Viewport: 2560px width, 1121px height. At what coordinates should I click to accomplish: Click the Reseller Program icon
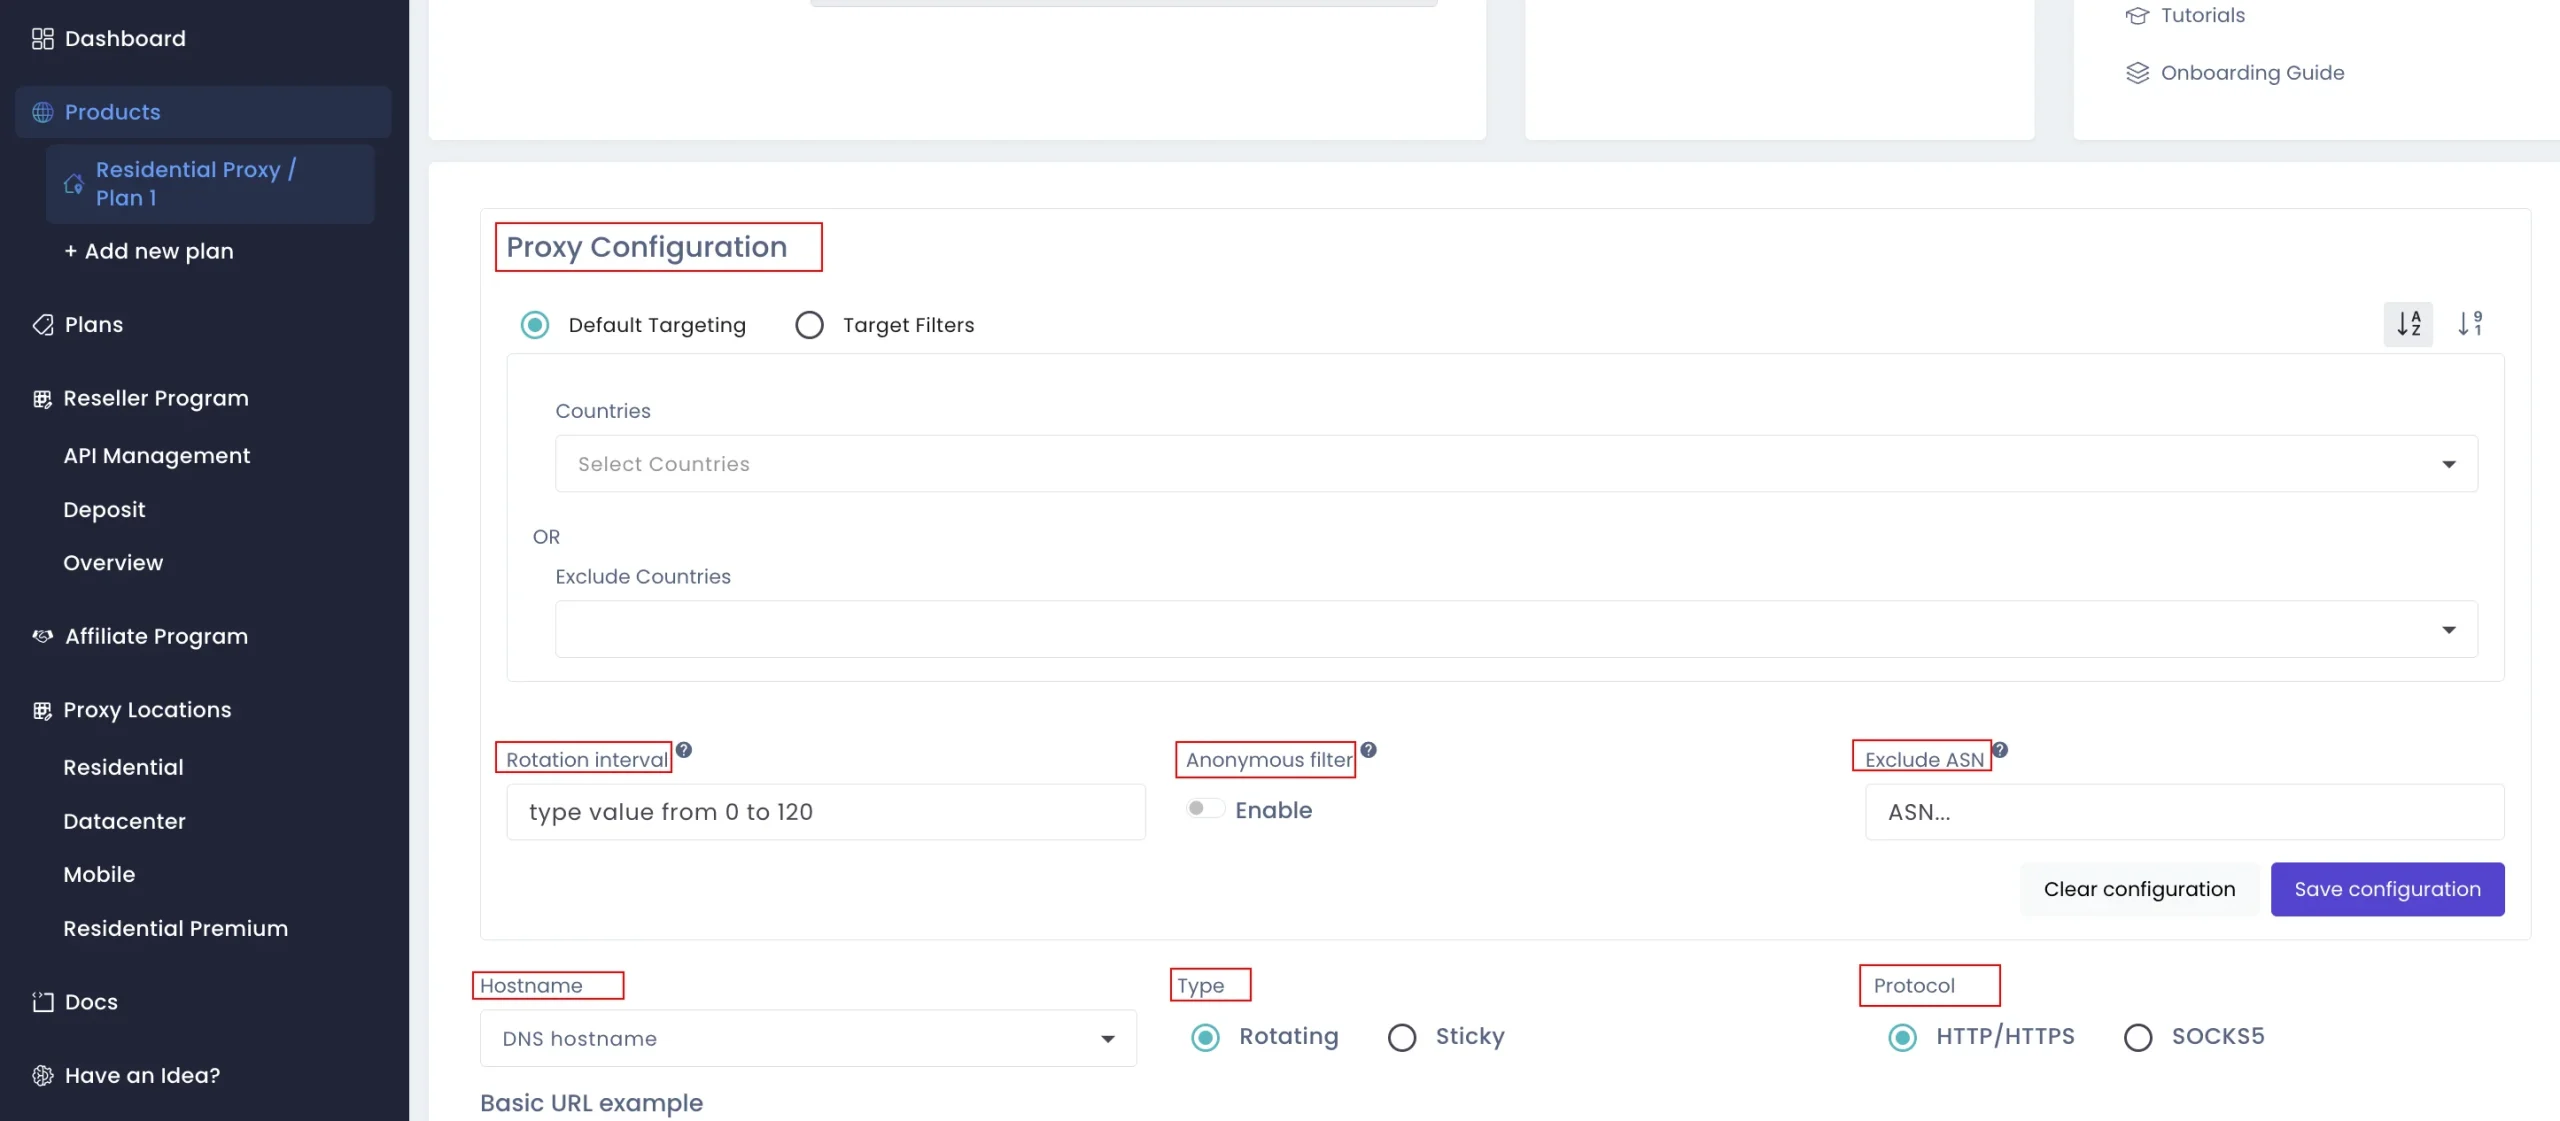[x=42, y=398]
